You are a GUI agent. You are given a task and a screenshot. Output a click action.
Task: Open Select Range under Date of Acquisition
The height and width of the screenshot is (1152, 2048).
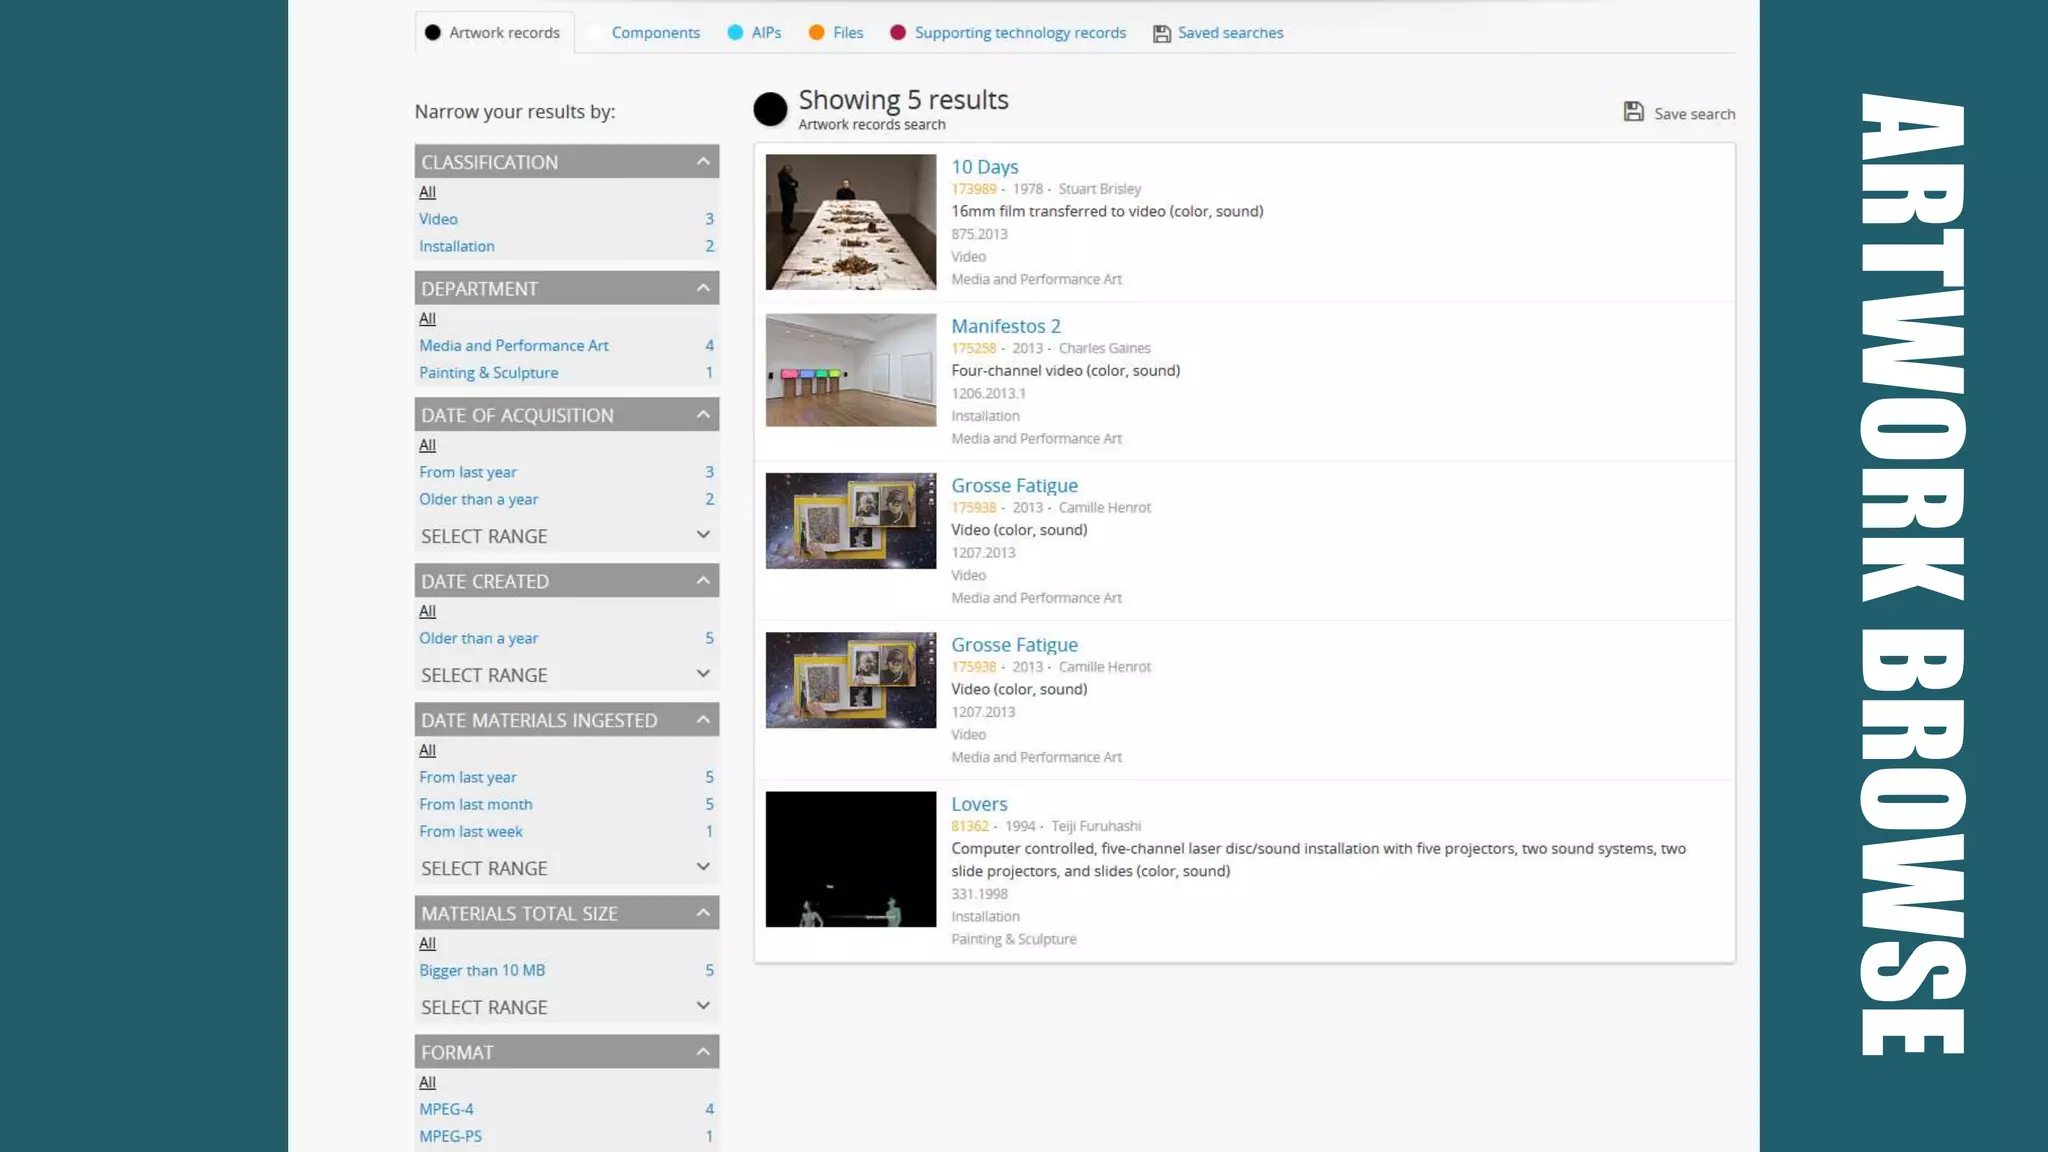[x=566, y=536]
